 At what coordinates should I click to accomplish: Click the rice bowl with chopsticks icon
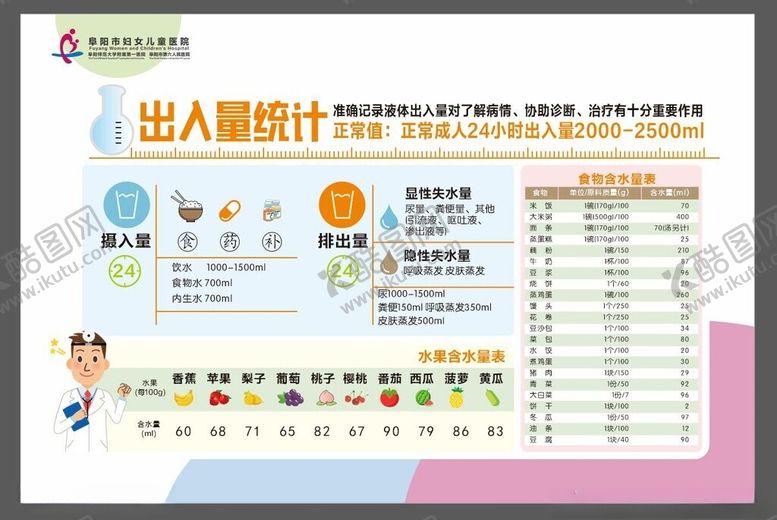point(188,206)
